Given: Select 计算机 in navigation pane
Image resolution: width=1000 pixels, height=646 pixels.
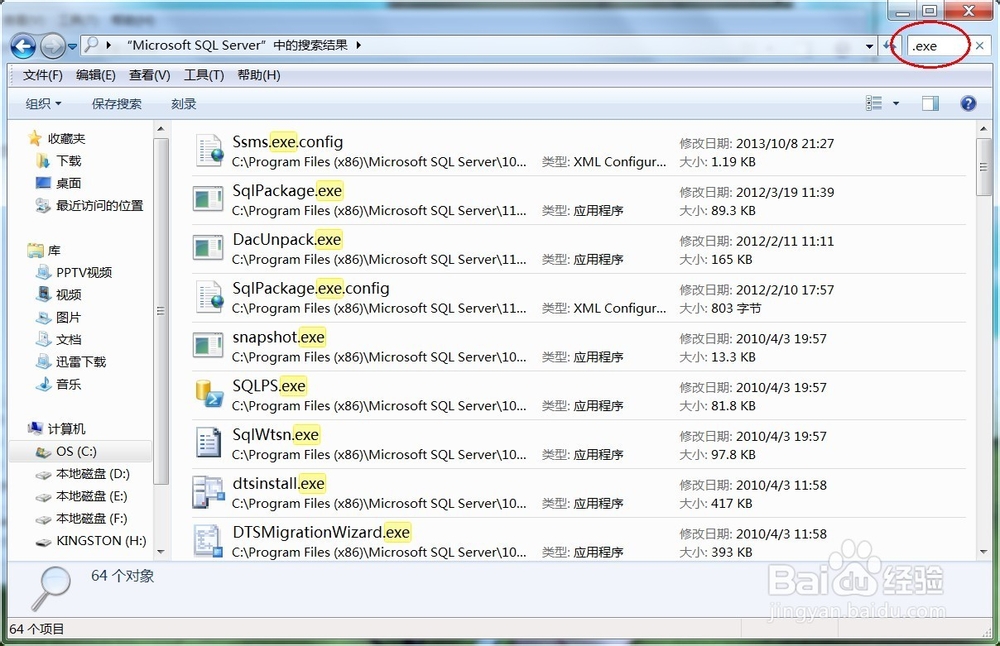Looking at the screenshot, I should coord(57,429).
